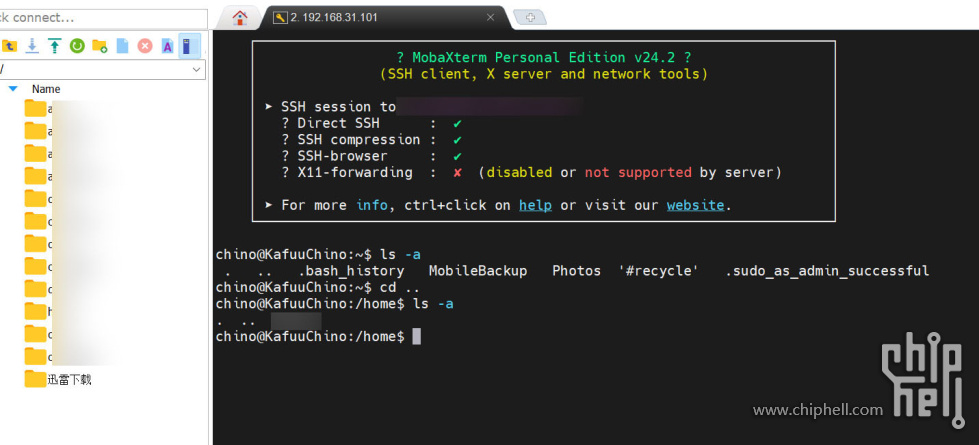Screen dimensions: 979x445
Task: Download selected files from server
Action: pos(32,46)
